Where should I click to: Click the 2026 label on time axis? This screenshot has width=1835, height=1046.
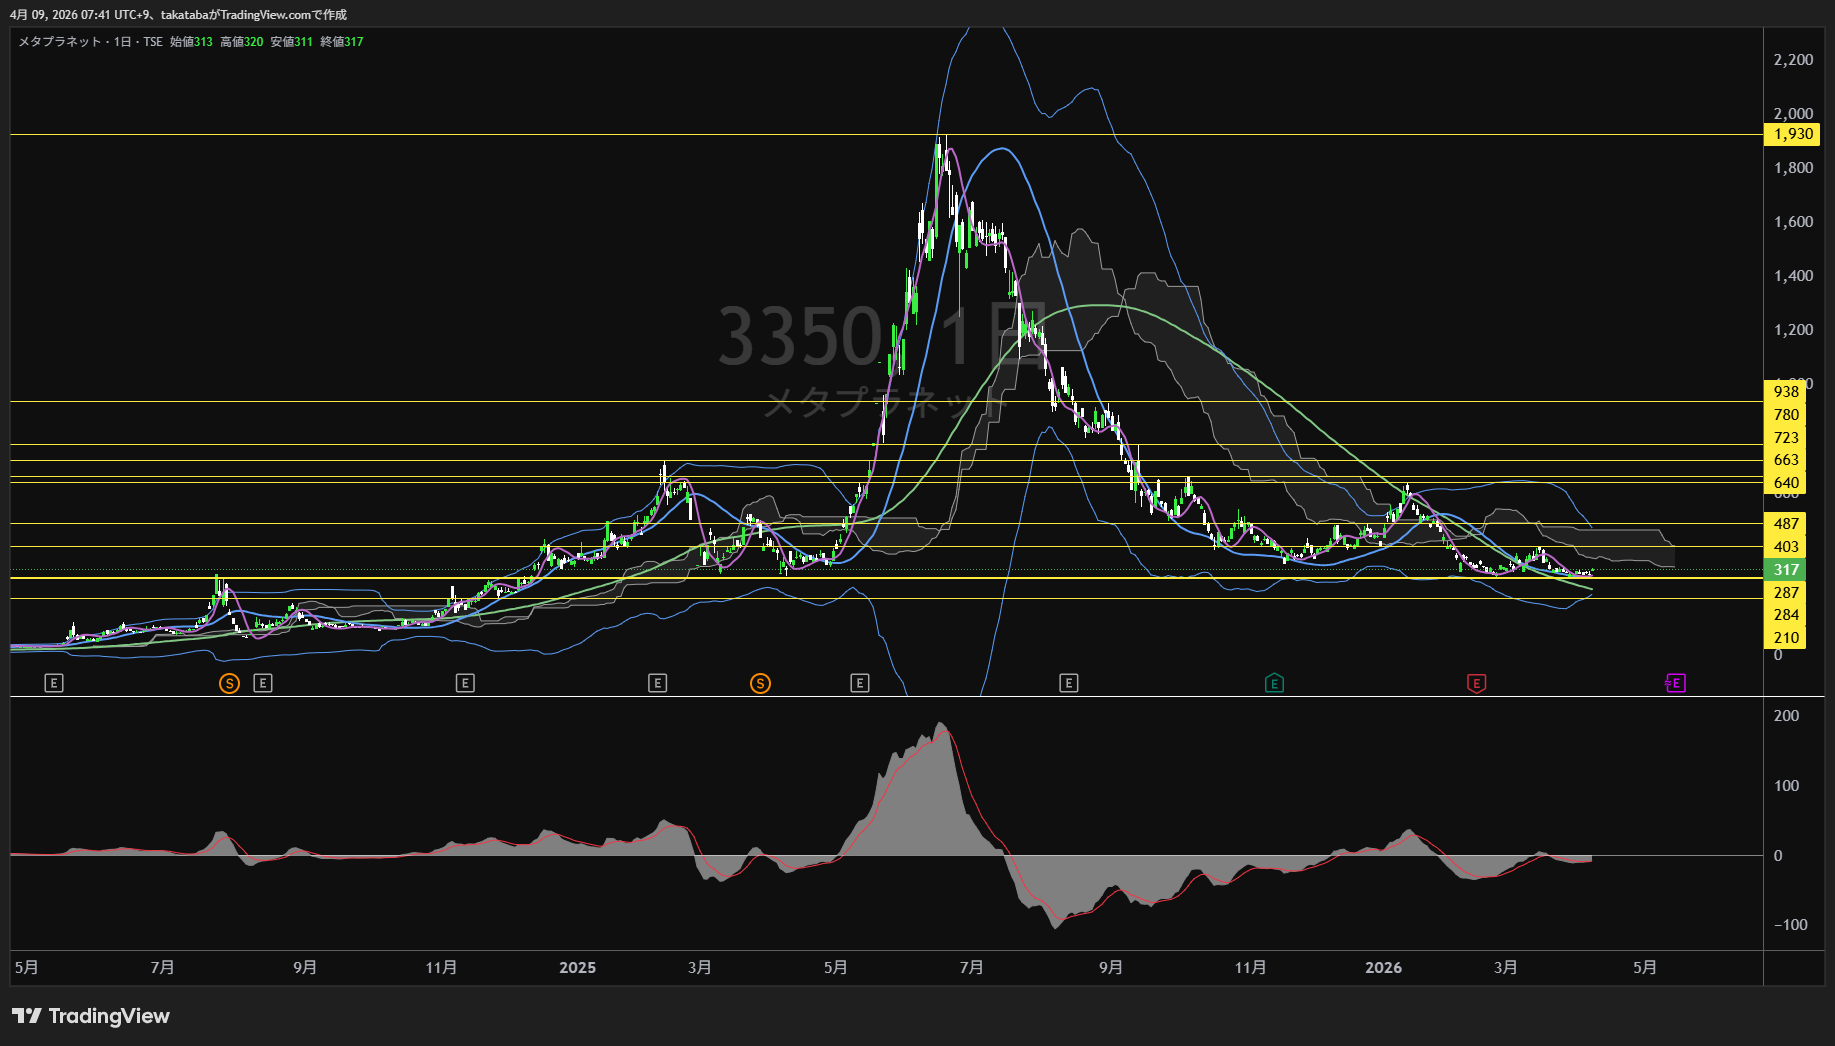[1383, 968]
